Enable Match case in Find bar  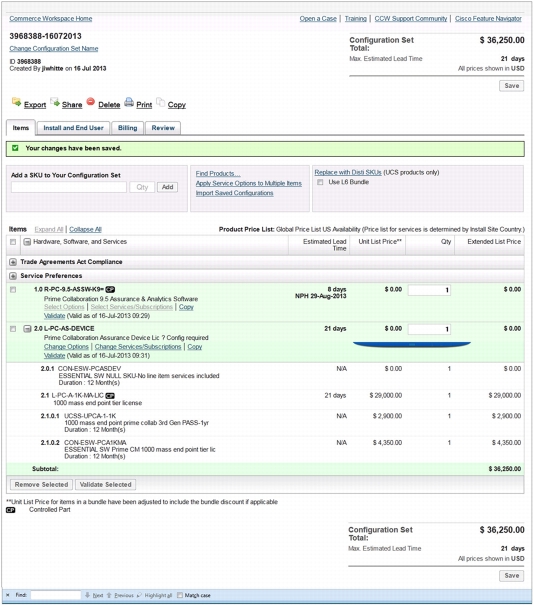pos(180,595)
